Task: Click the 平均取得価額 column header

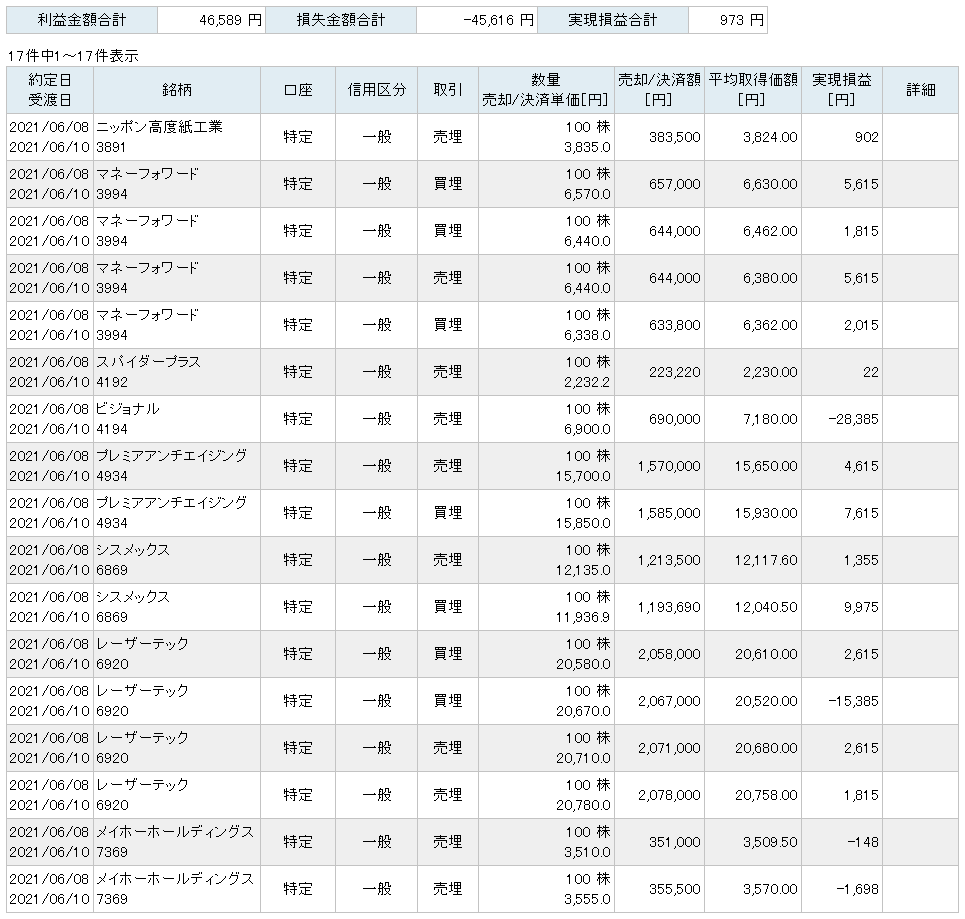Action: point(753,90)
